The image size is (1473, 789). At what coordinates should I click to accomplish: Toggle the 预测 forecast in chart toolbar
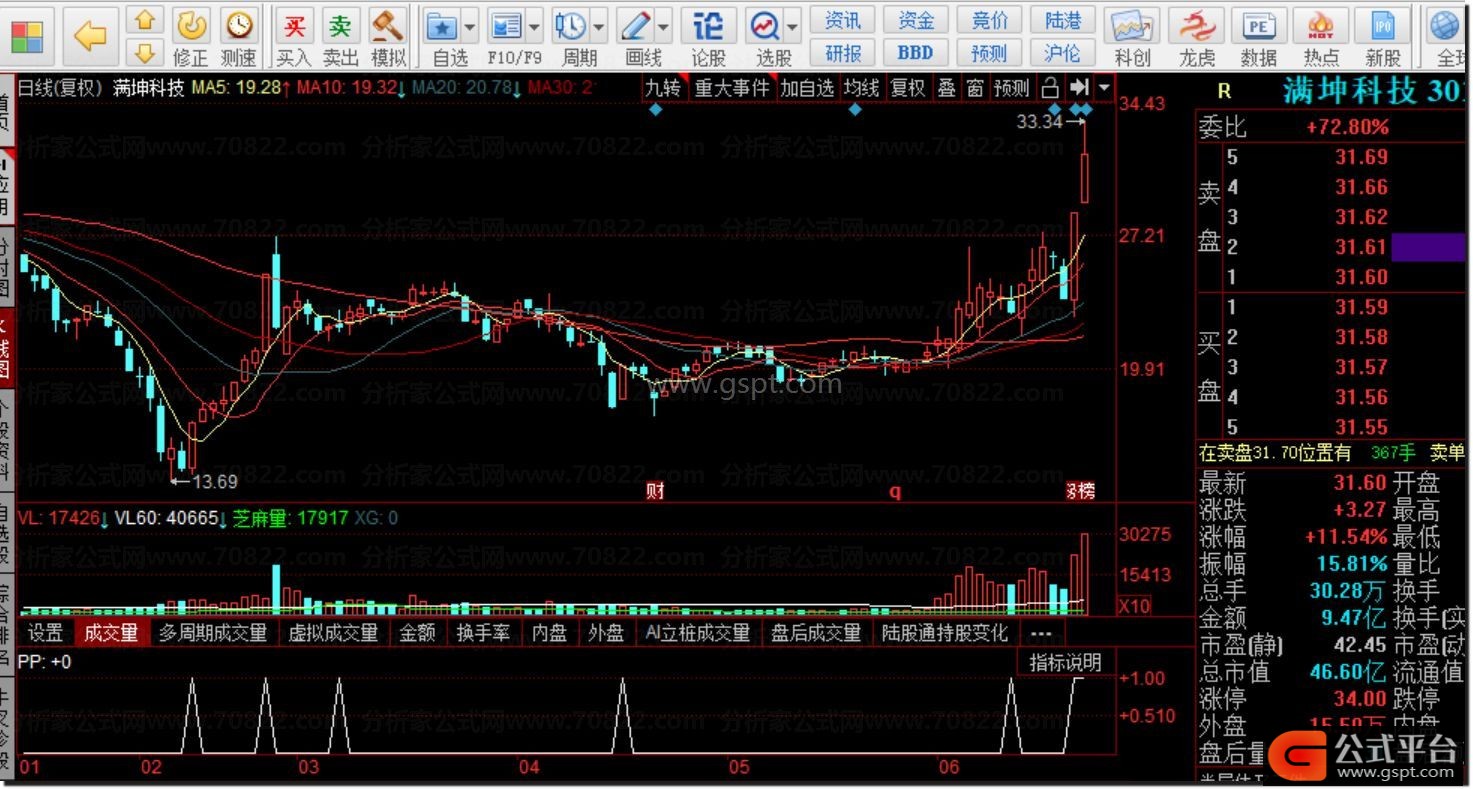point(1012,88)
